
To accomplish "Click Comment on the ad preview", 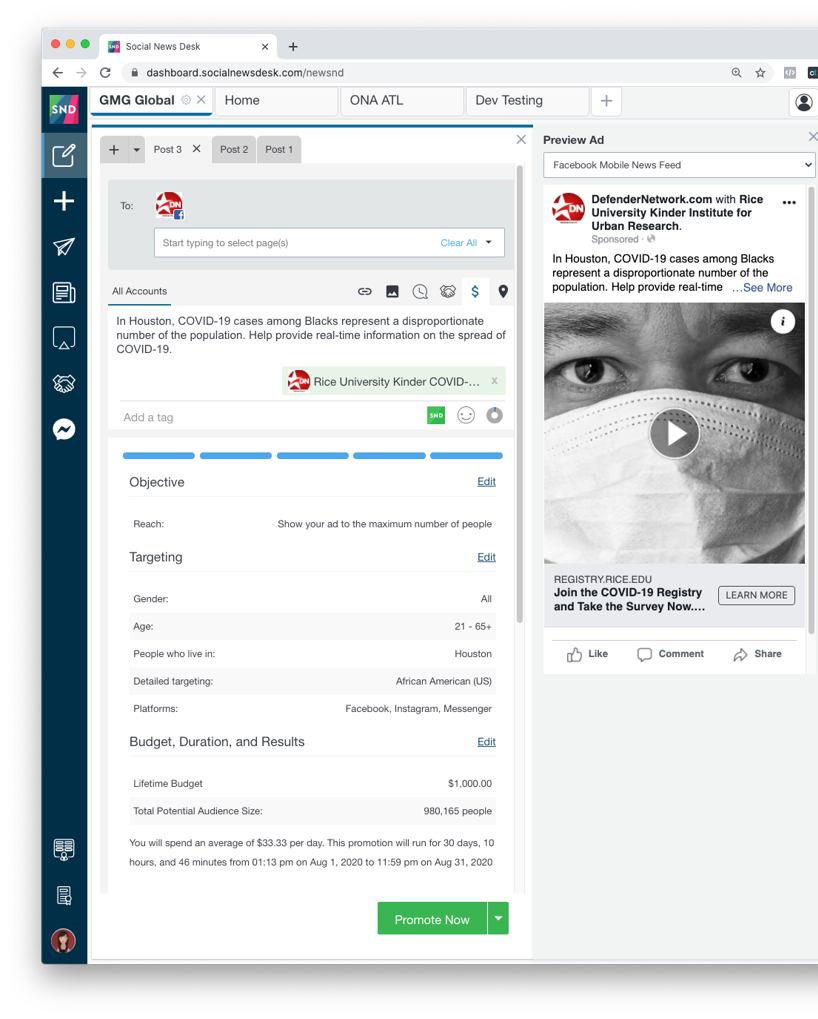I will 671,654.
